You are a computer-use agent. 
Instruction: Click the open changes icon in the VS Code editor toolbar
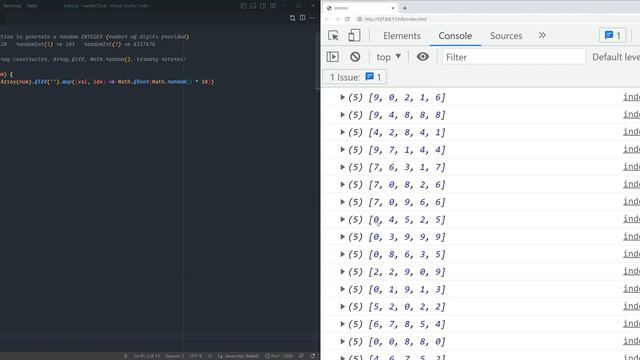pyautogui.click(x=293, y=18)
